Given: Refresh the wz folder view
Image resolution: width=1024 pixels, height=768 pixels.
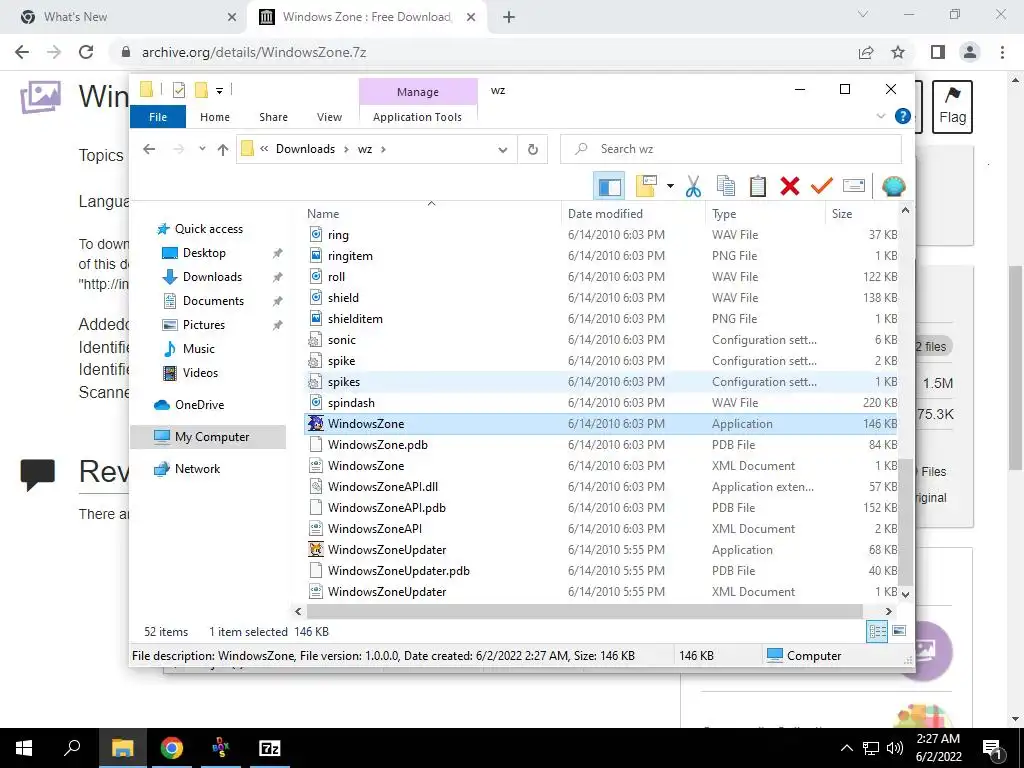Looking at the screenshot, I should pyautogui.click(x=533, y=150).
